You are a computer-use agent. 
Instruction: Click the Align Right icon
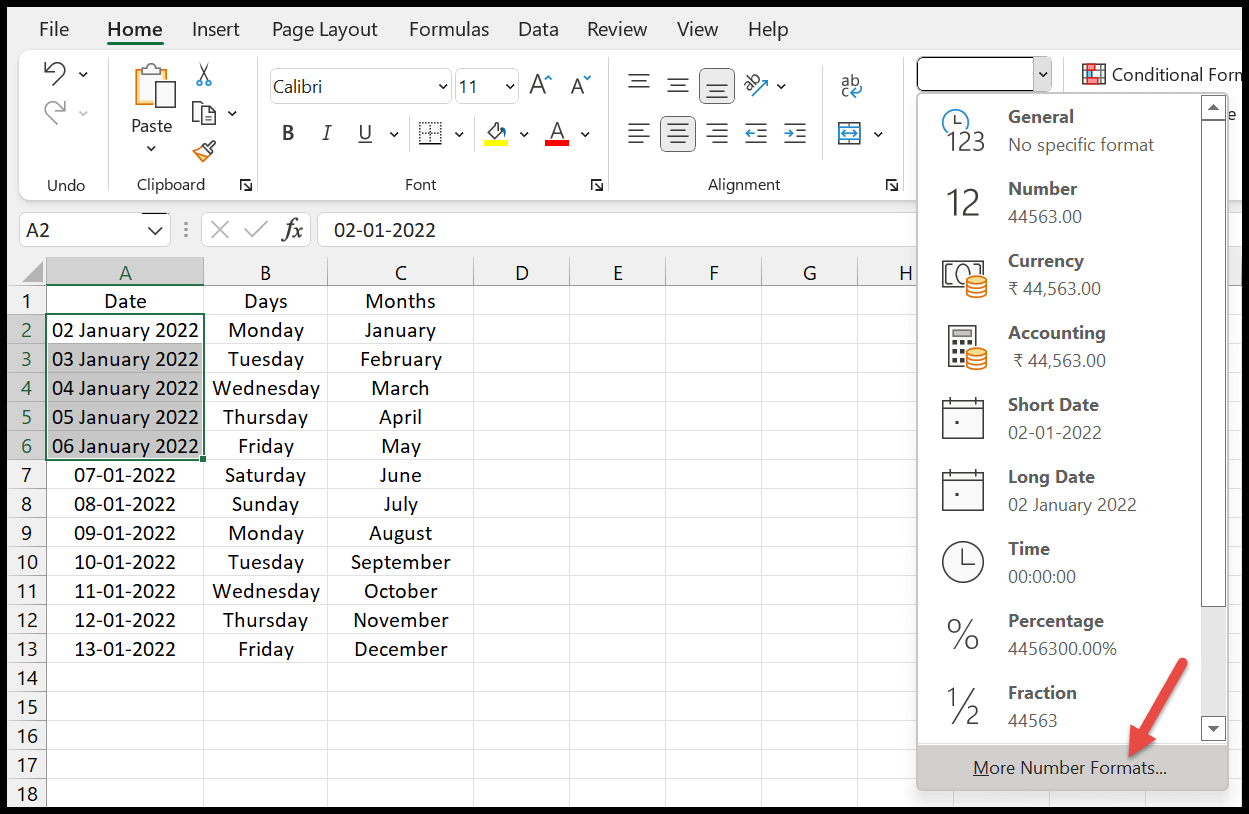tap(717, 133)
